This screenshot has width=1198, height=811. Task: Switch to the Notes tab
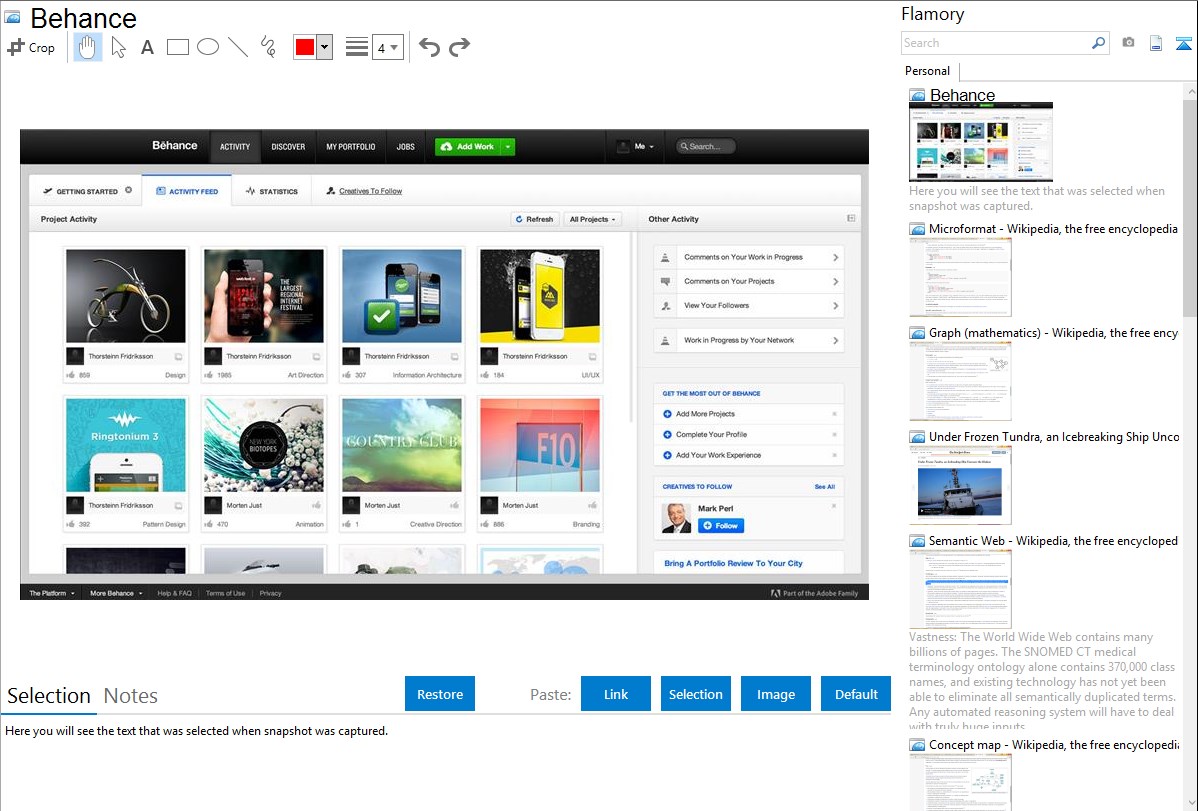pyautogui.click(x=131, y=696)
